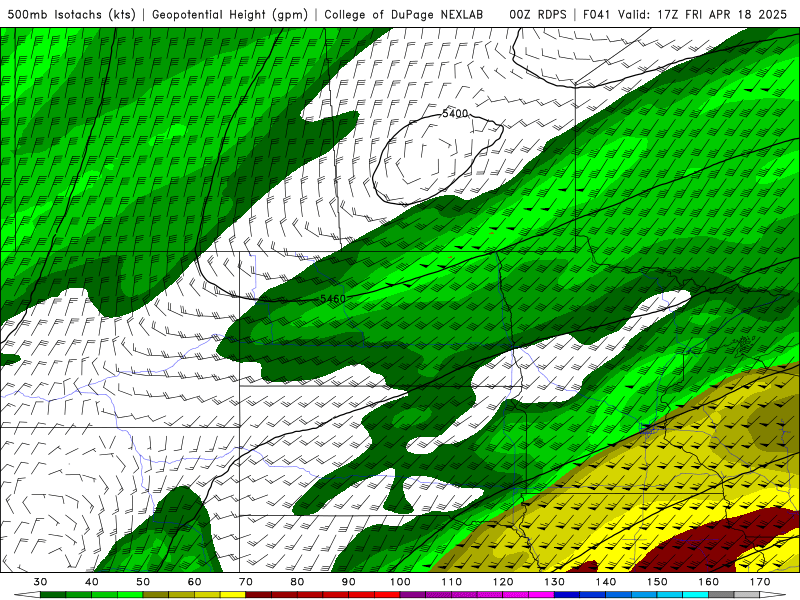Click the 160 value on the color scale
This screenshot has height=600, width=800.
tap(709, 582)
